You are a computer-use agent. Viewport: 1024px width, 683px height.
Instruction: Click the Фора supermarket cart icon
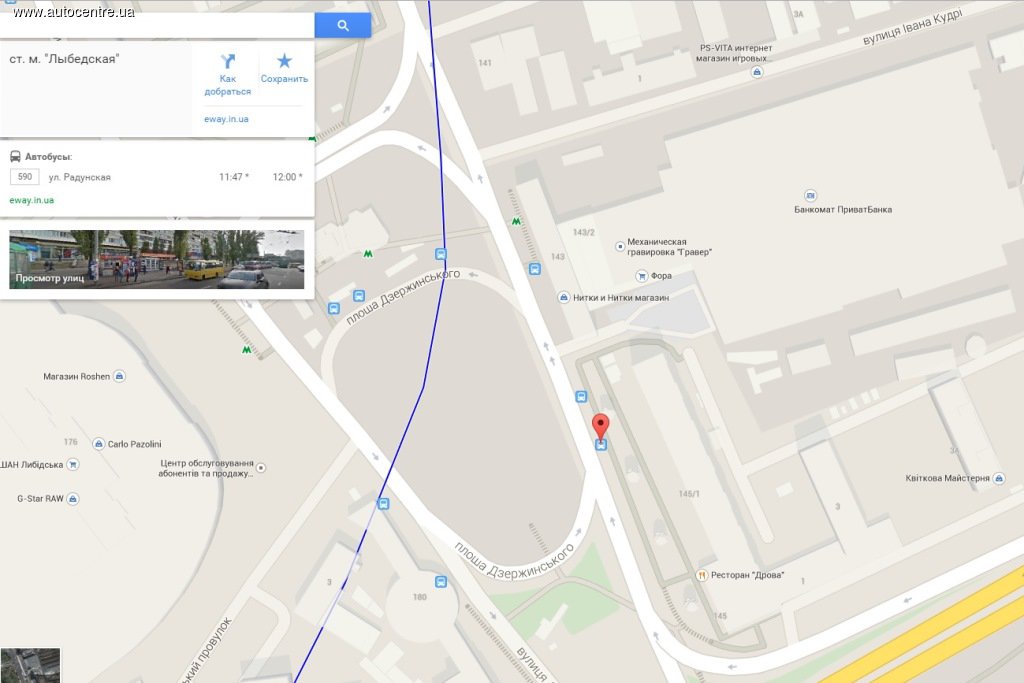(642, 276)
